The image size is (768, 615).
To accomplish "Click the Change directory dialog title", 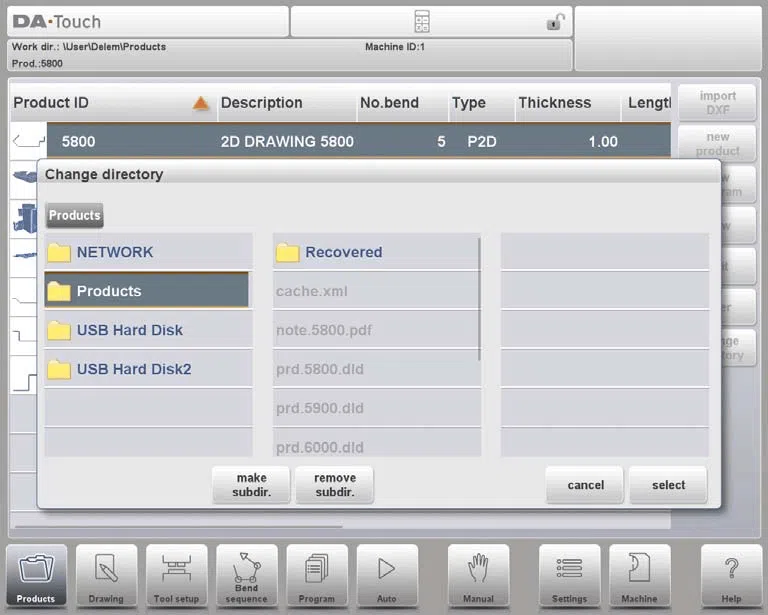I will pyautogui.click(x=104, y=174).
